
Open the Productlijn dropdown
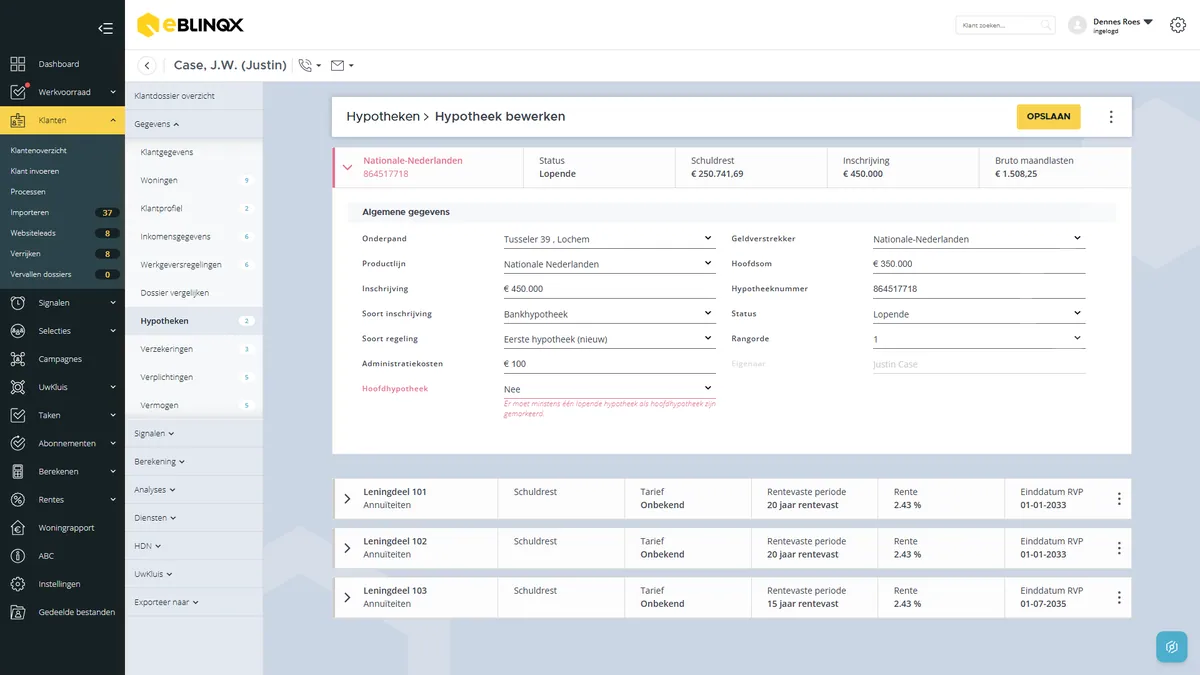(608, 264)
